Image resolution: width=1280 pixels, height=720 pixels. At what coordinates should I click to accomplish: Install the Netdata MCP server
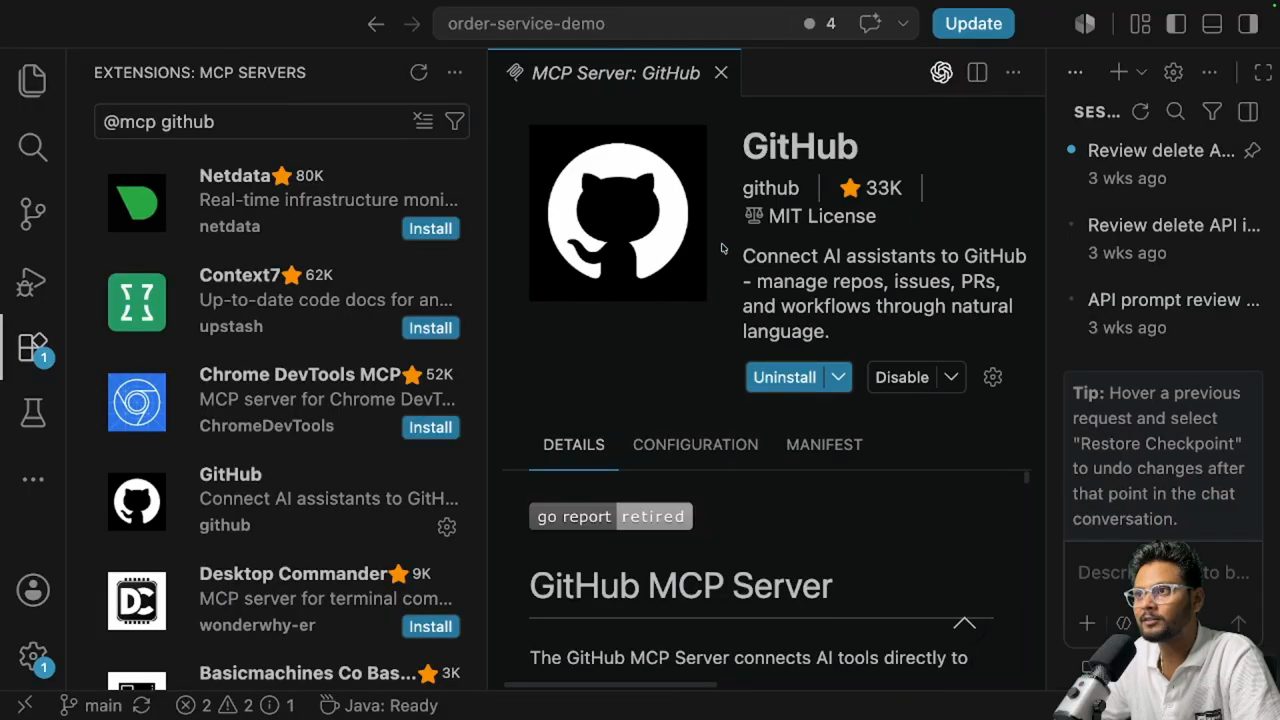pyautogui.click(x=430, y=228)
